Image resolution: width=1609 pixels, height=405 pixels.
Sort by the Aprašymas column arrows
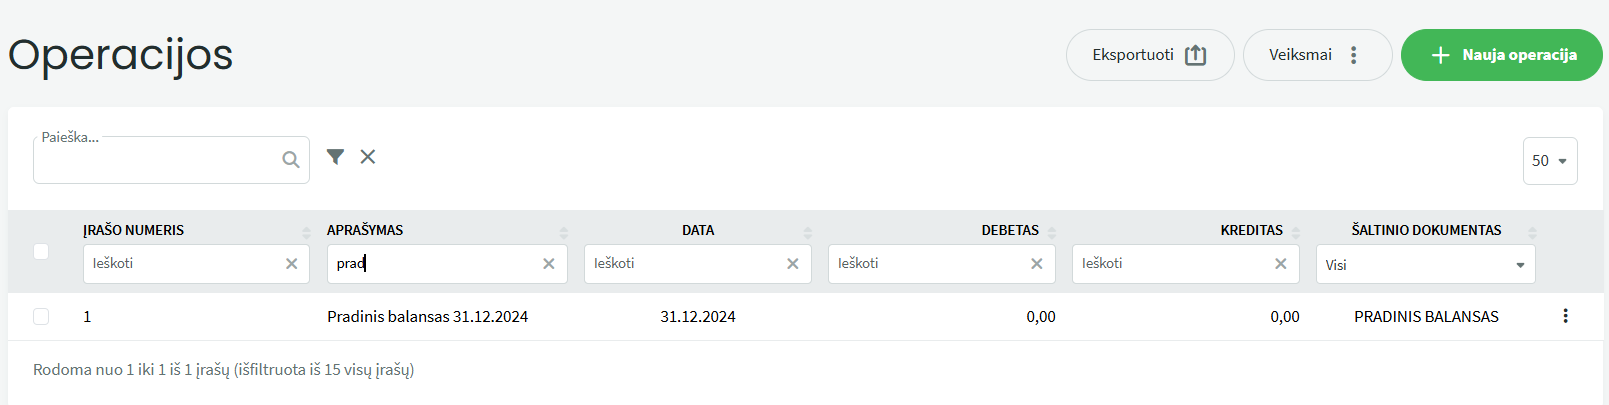click(x=563, y=232)
